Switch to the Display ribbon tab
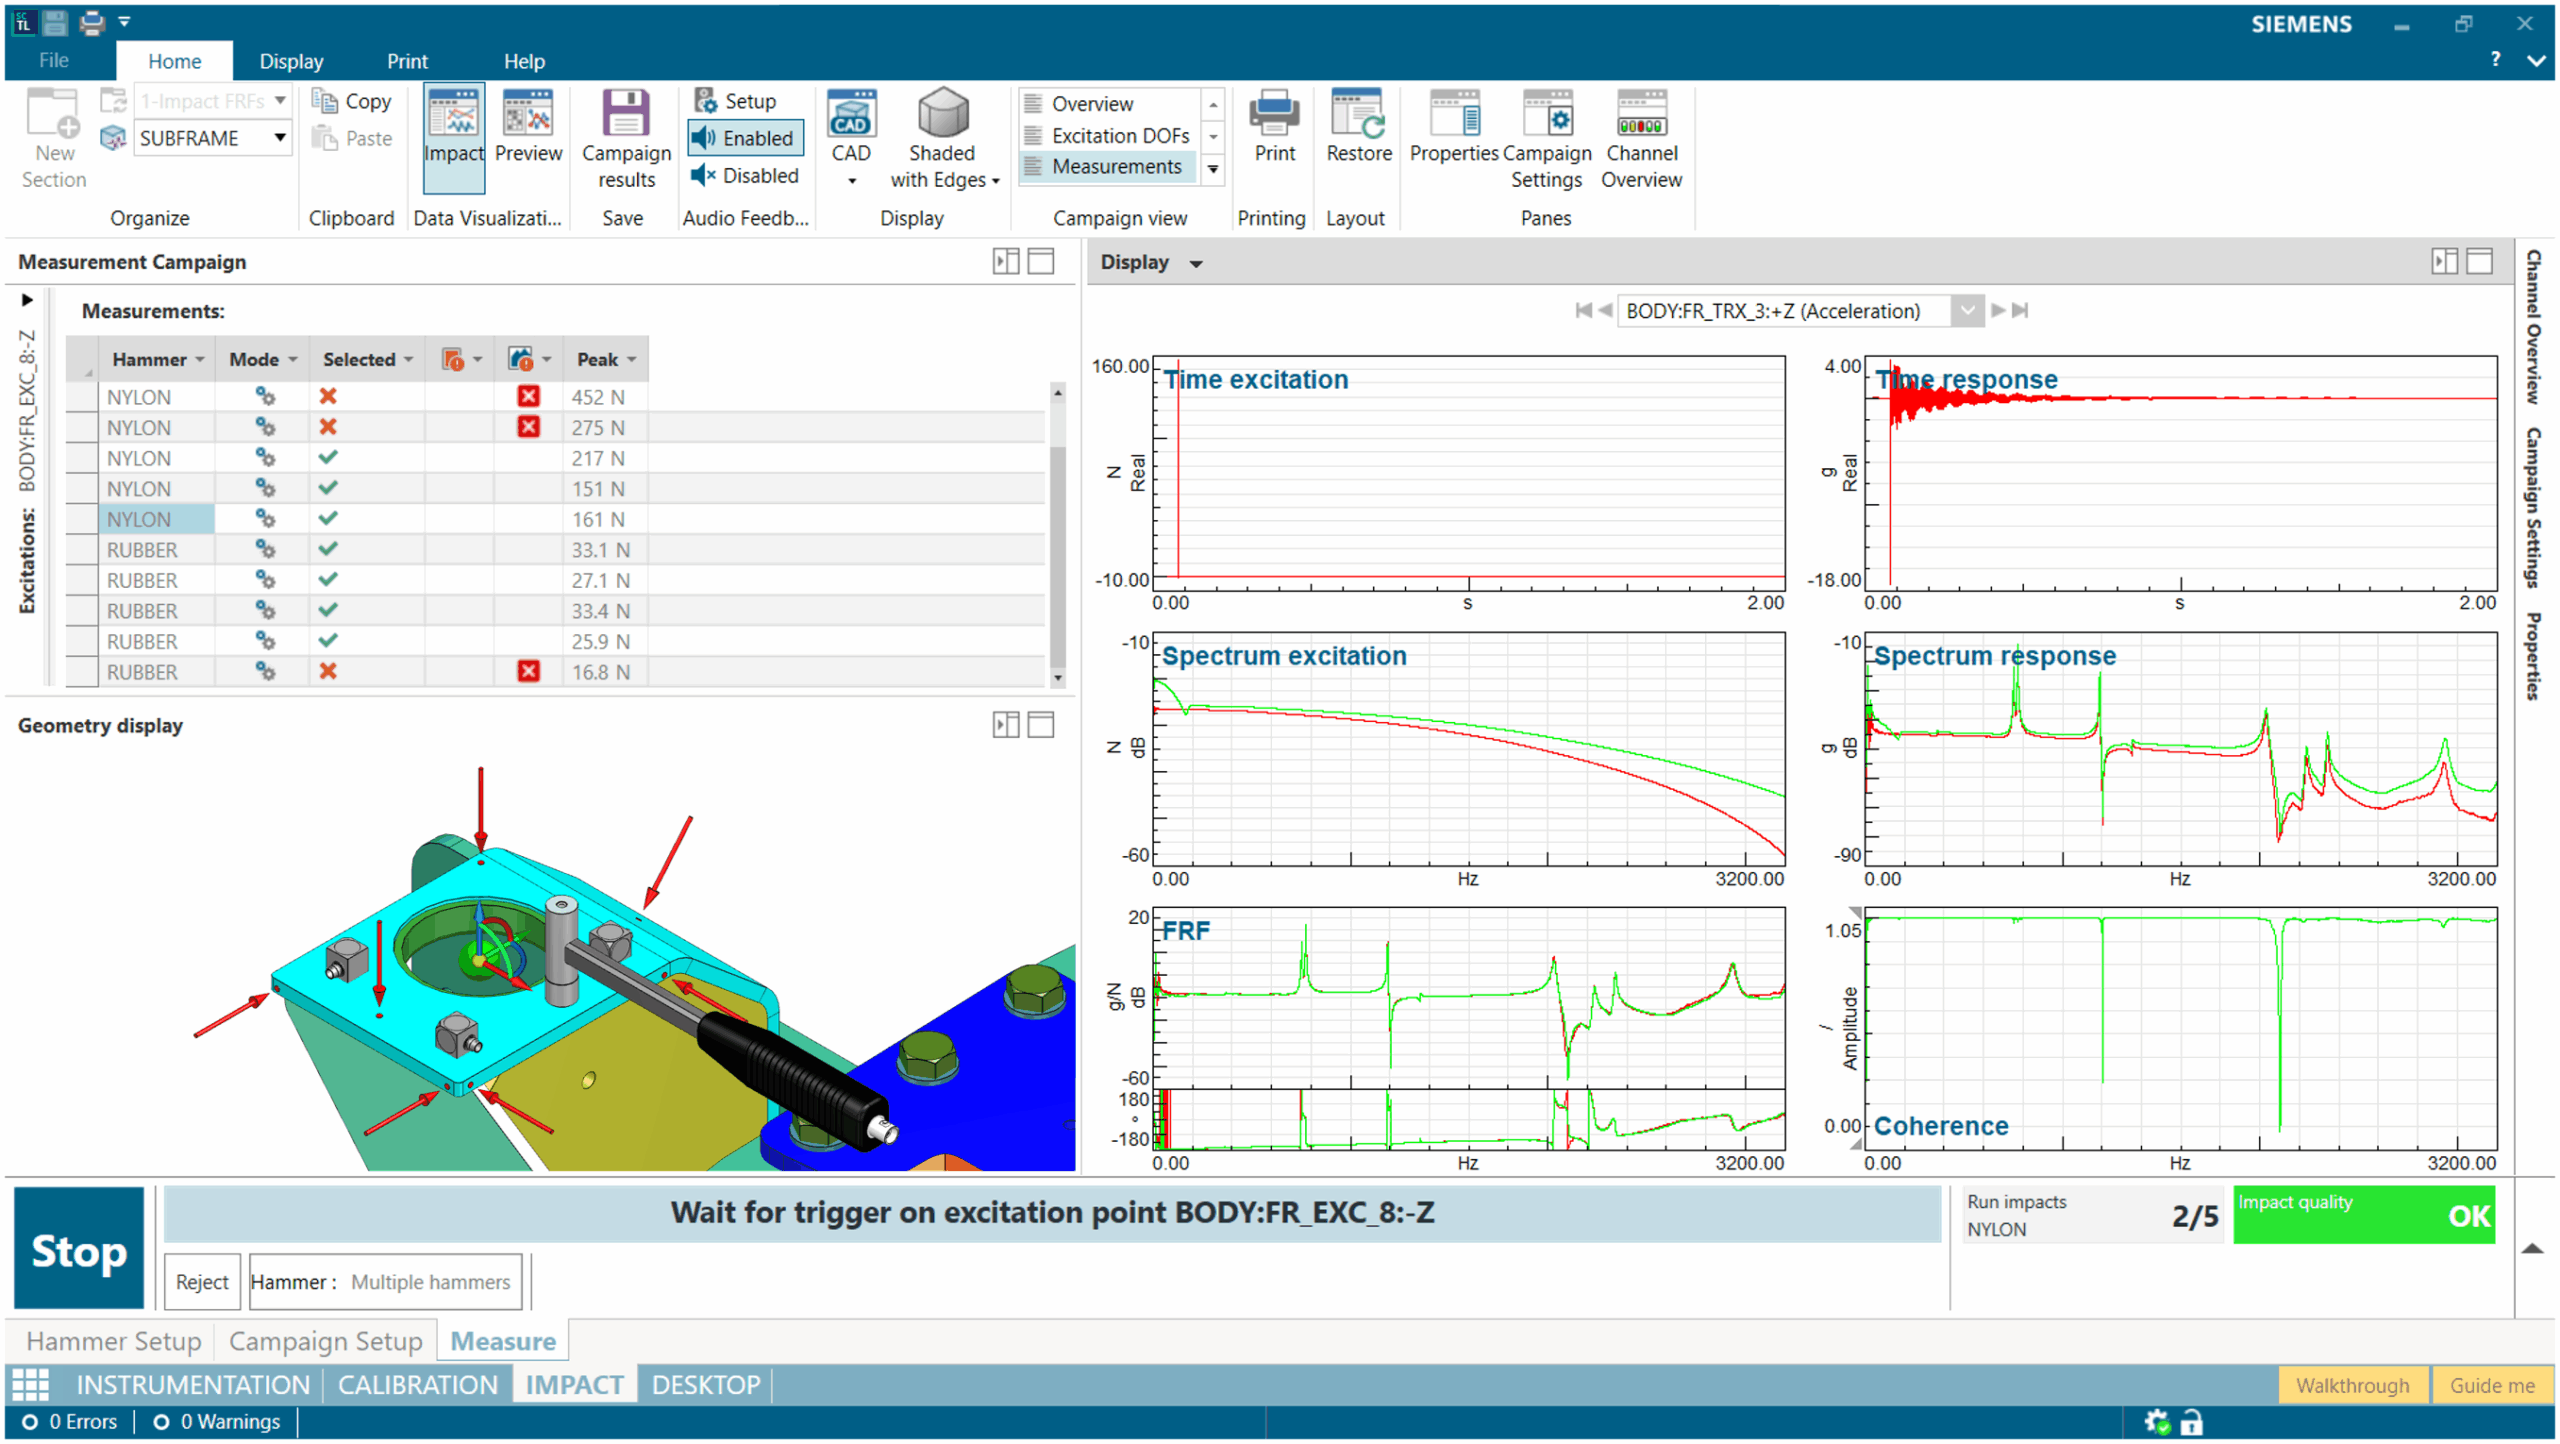 (x=291, y=61)
